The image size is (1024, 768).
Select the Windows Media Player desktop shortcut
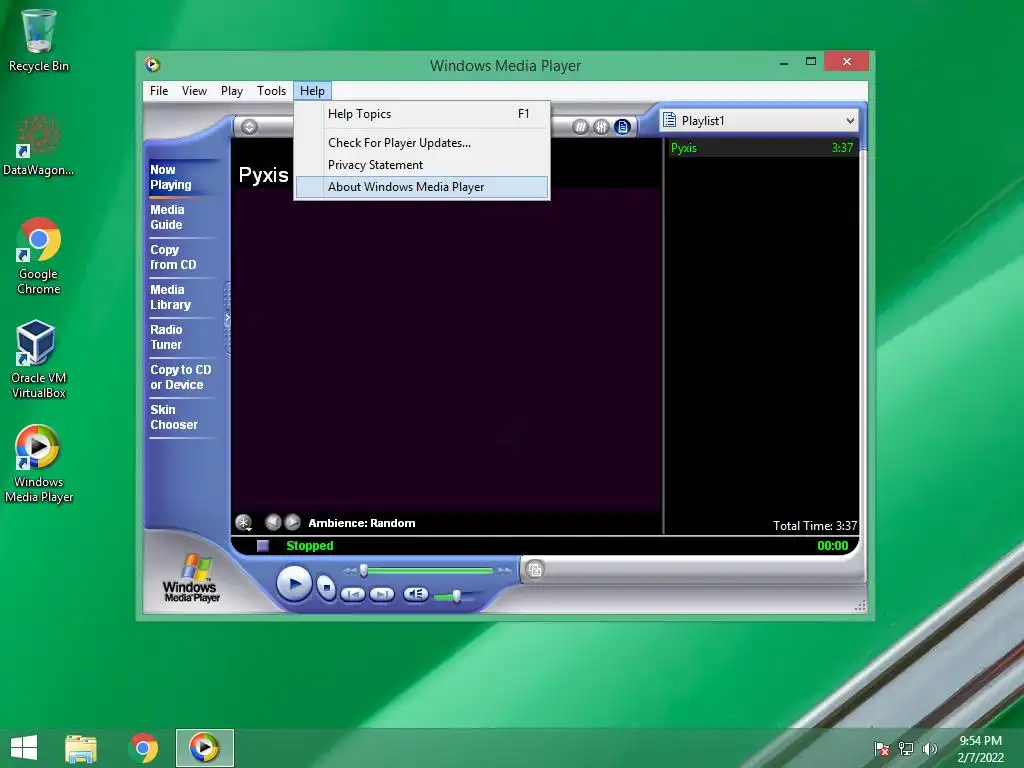point(39,464)
